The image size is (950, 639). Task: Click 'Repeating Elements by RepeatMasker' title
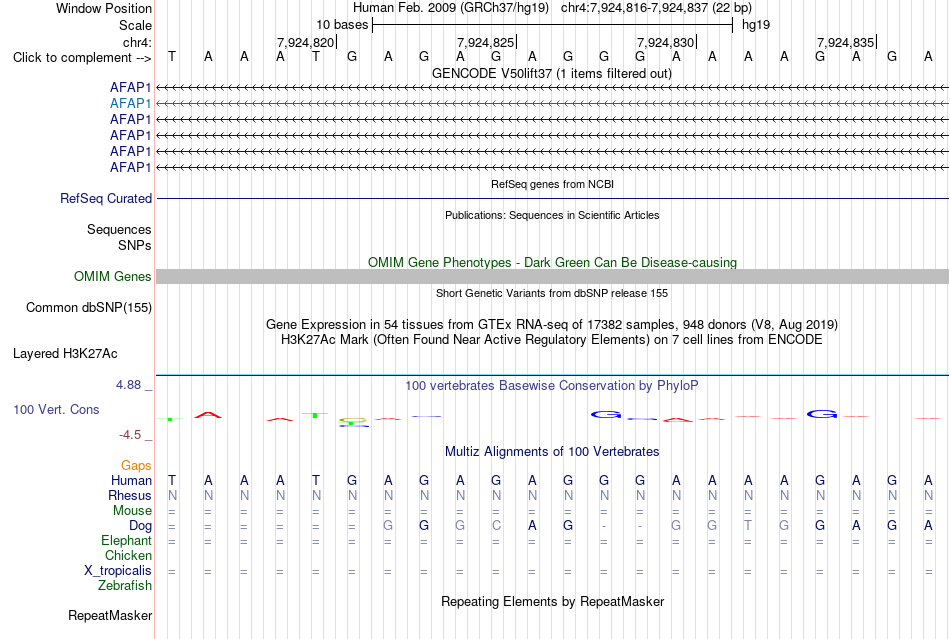click(x=552, y=601)
